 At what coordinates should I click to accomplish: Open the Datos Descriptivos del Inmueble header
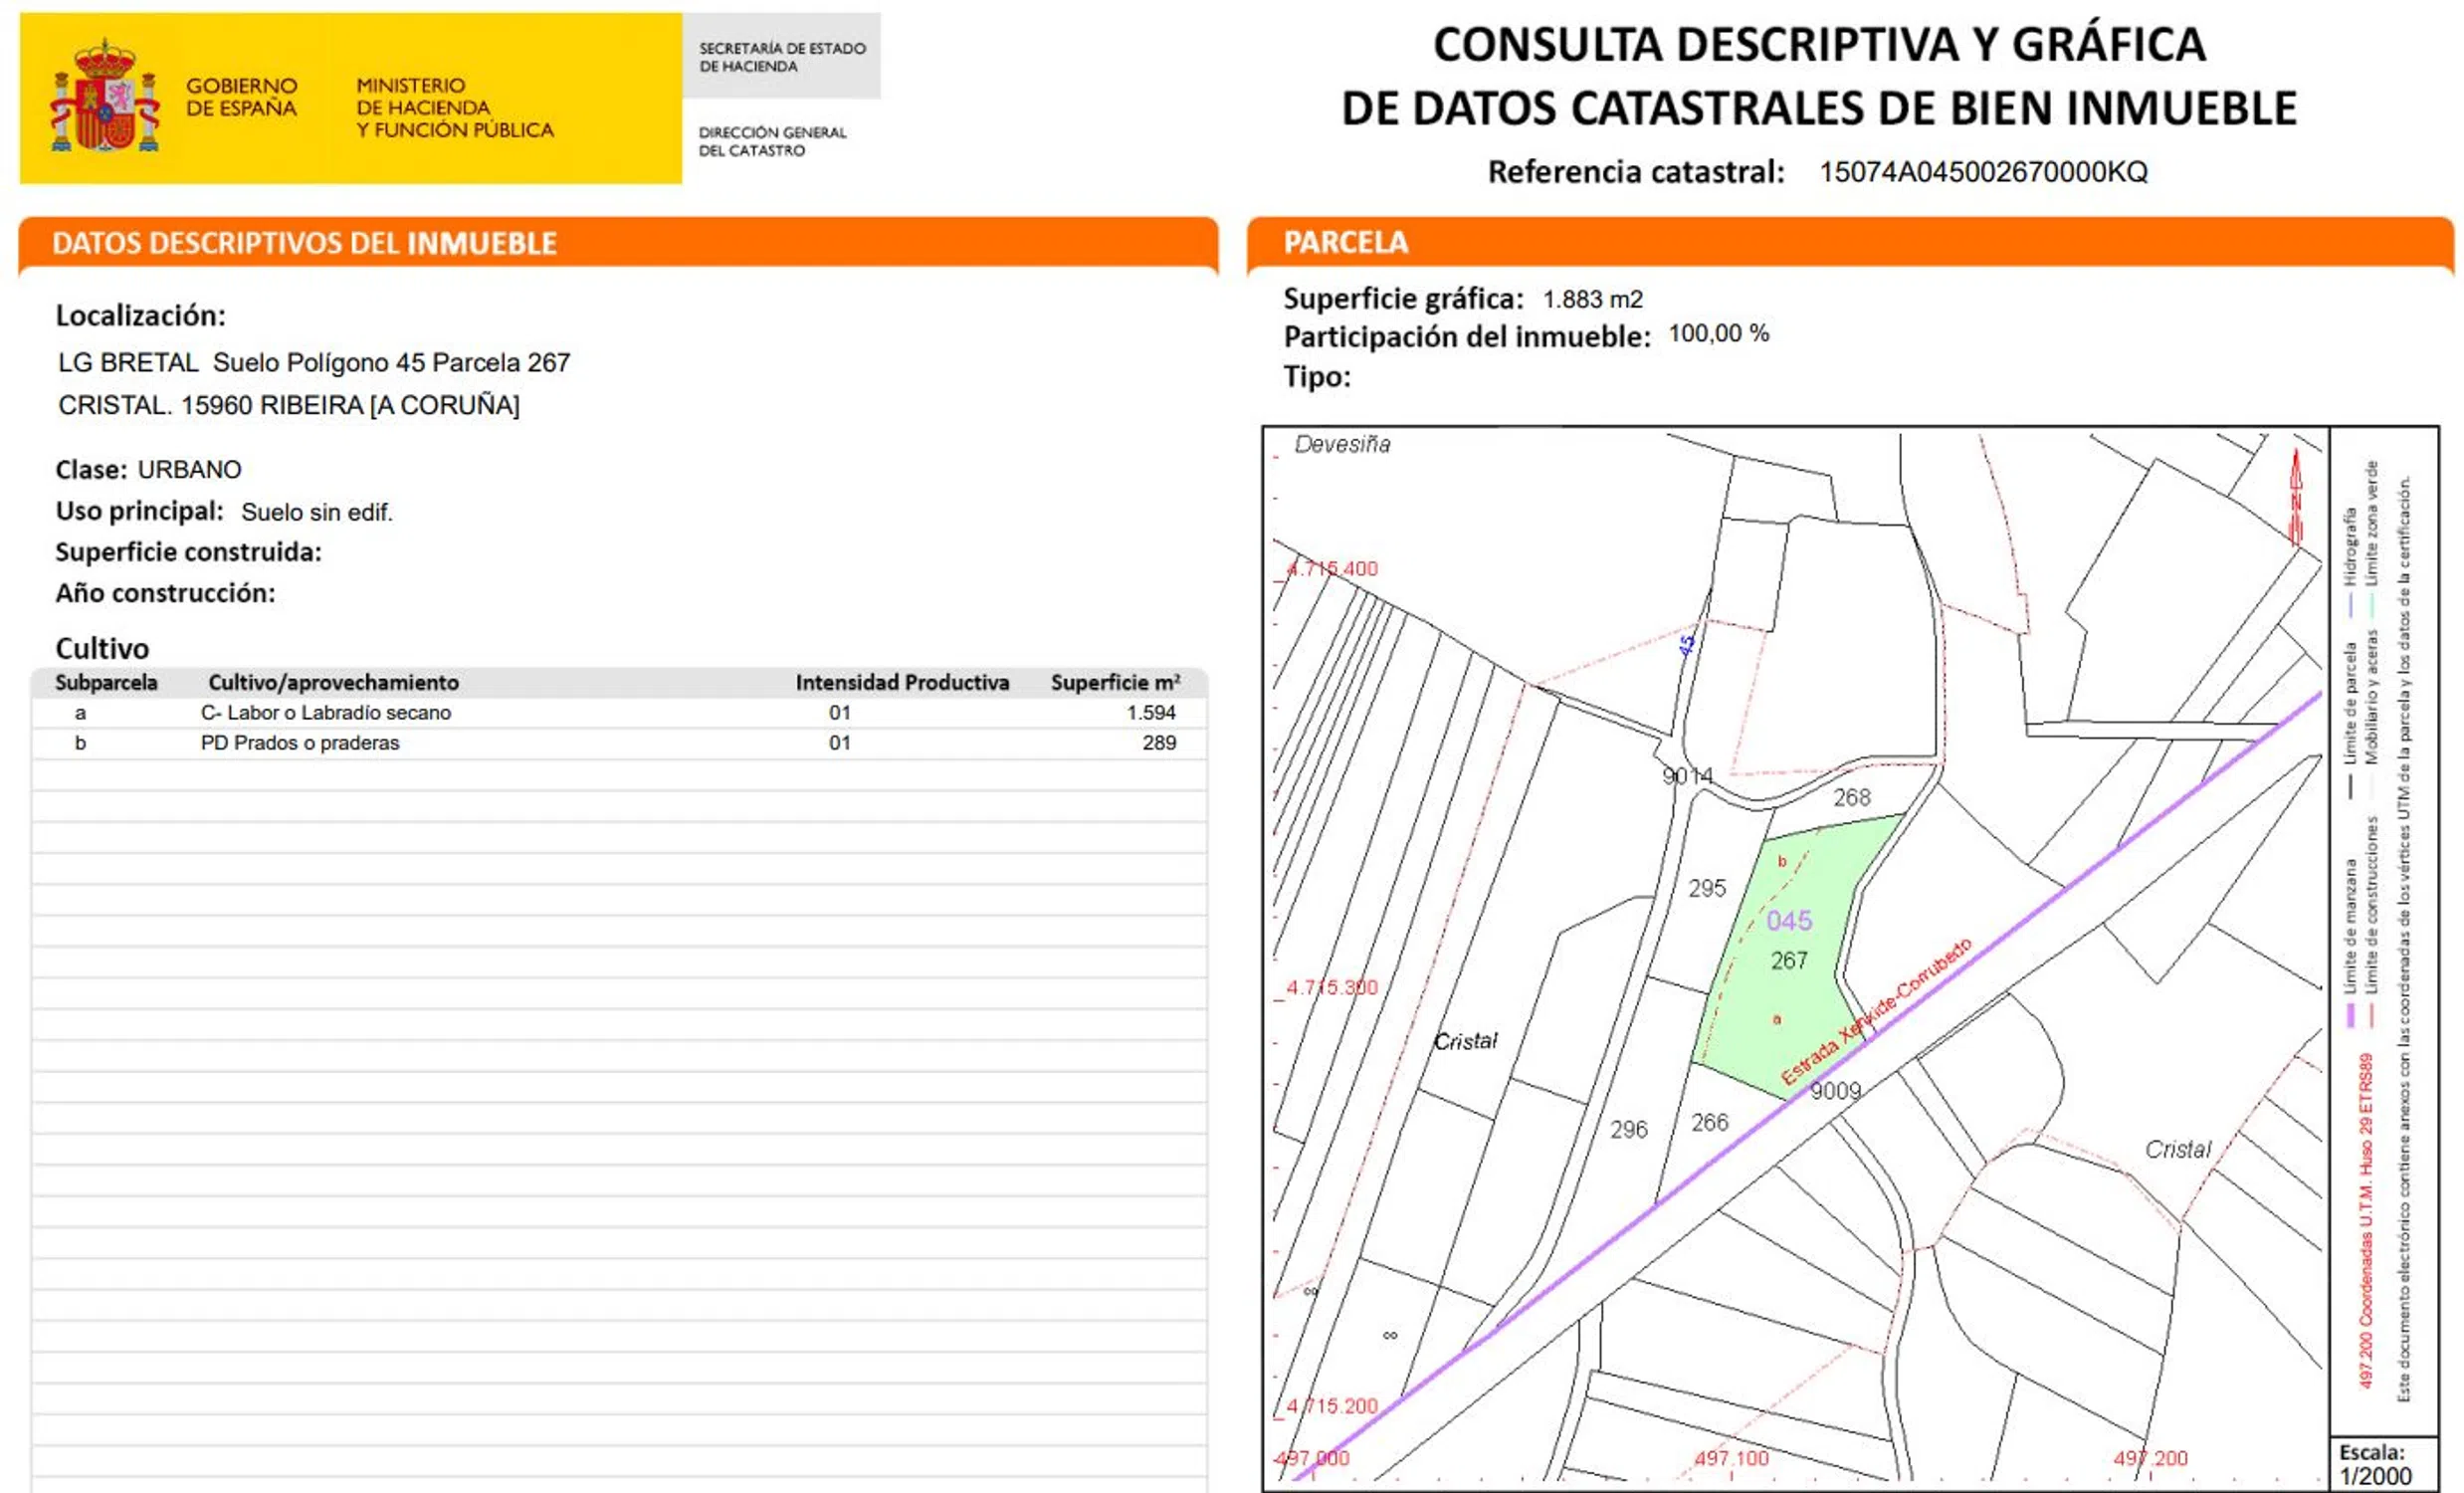304,243
